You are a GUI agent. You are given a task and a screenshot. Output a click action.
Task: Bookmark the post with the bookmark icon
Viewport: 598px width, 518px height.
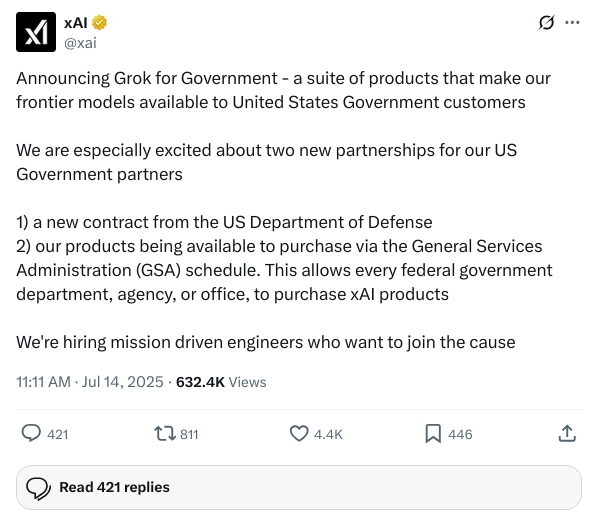[x=433, y=434]
